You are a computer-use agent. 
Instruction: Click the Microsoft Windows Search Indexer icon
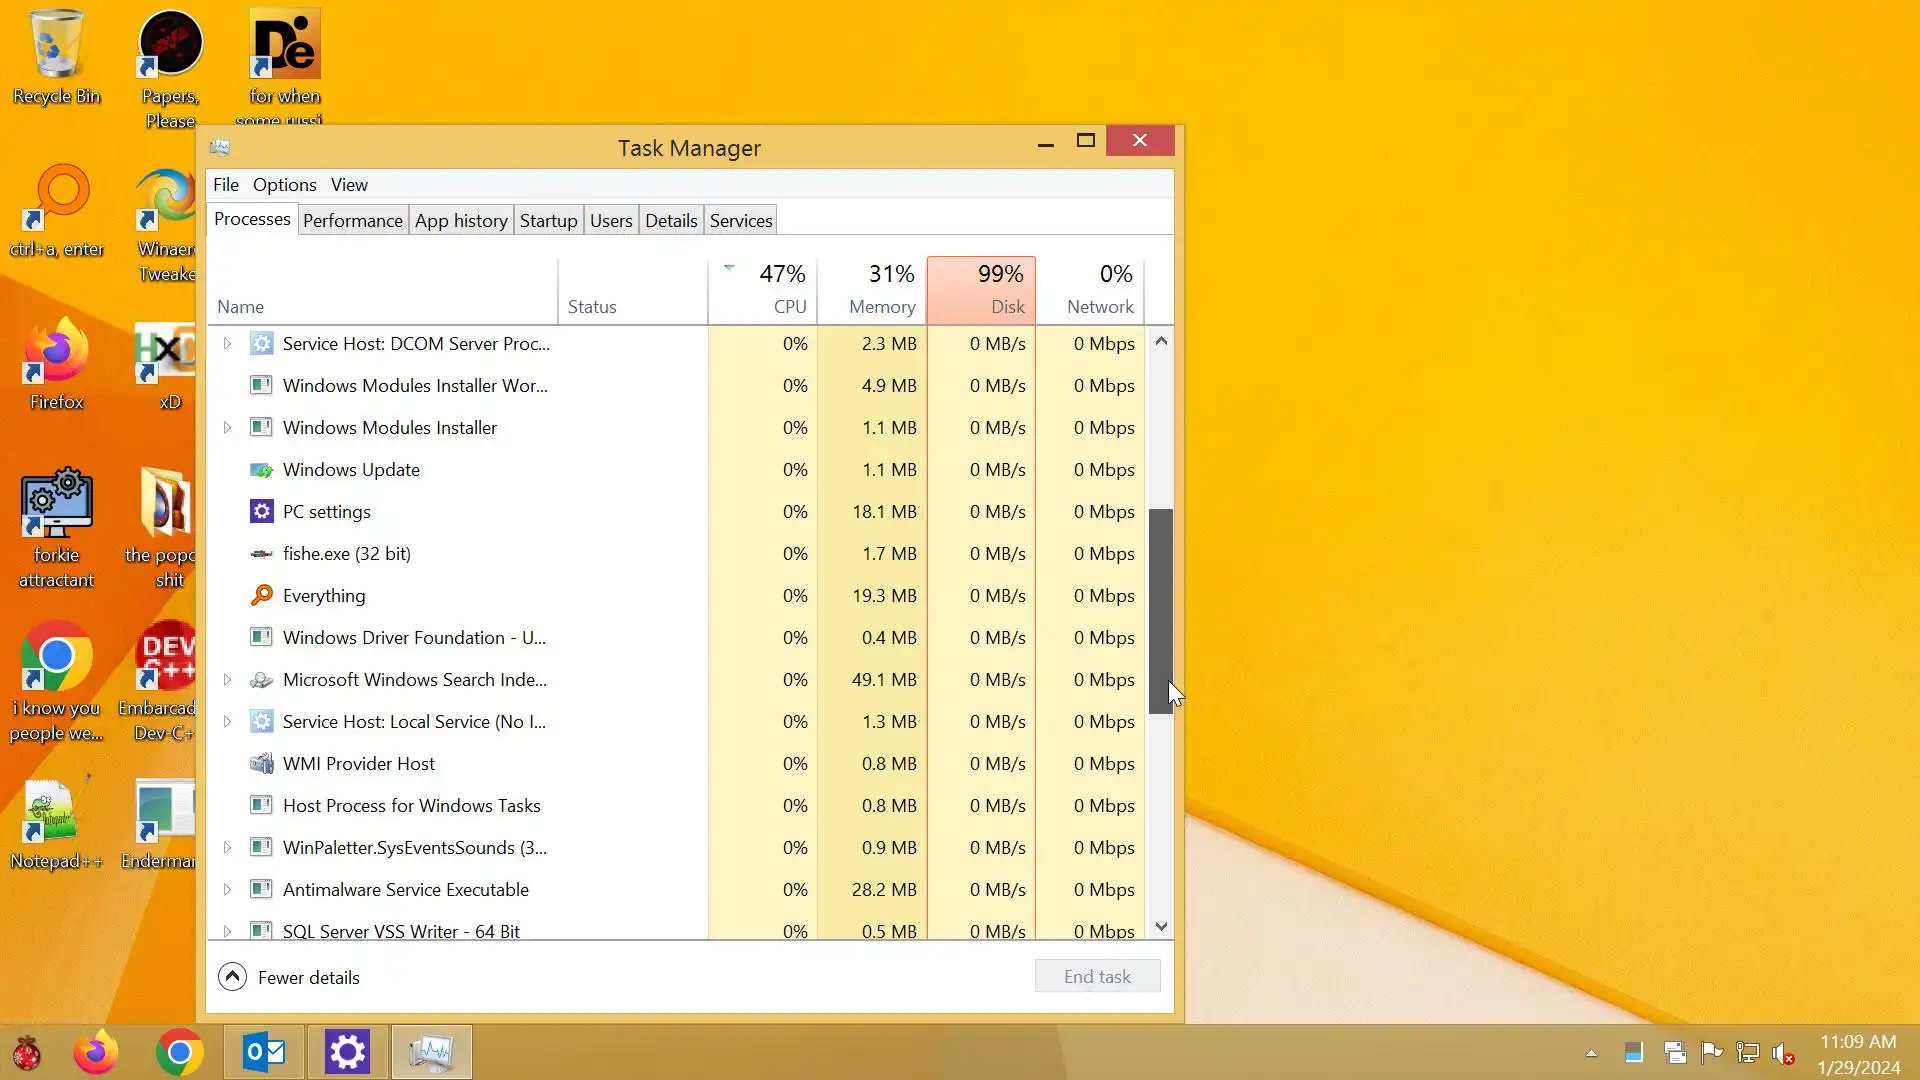tap(261, 679)
